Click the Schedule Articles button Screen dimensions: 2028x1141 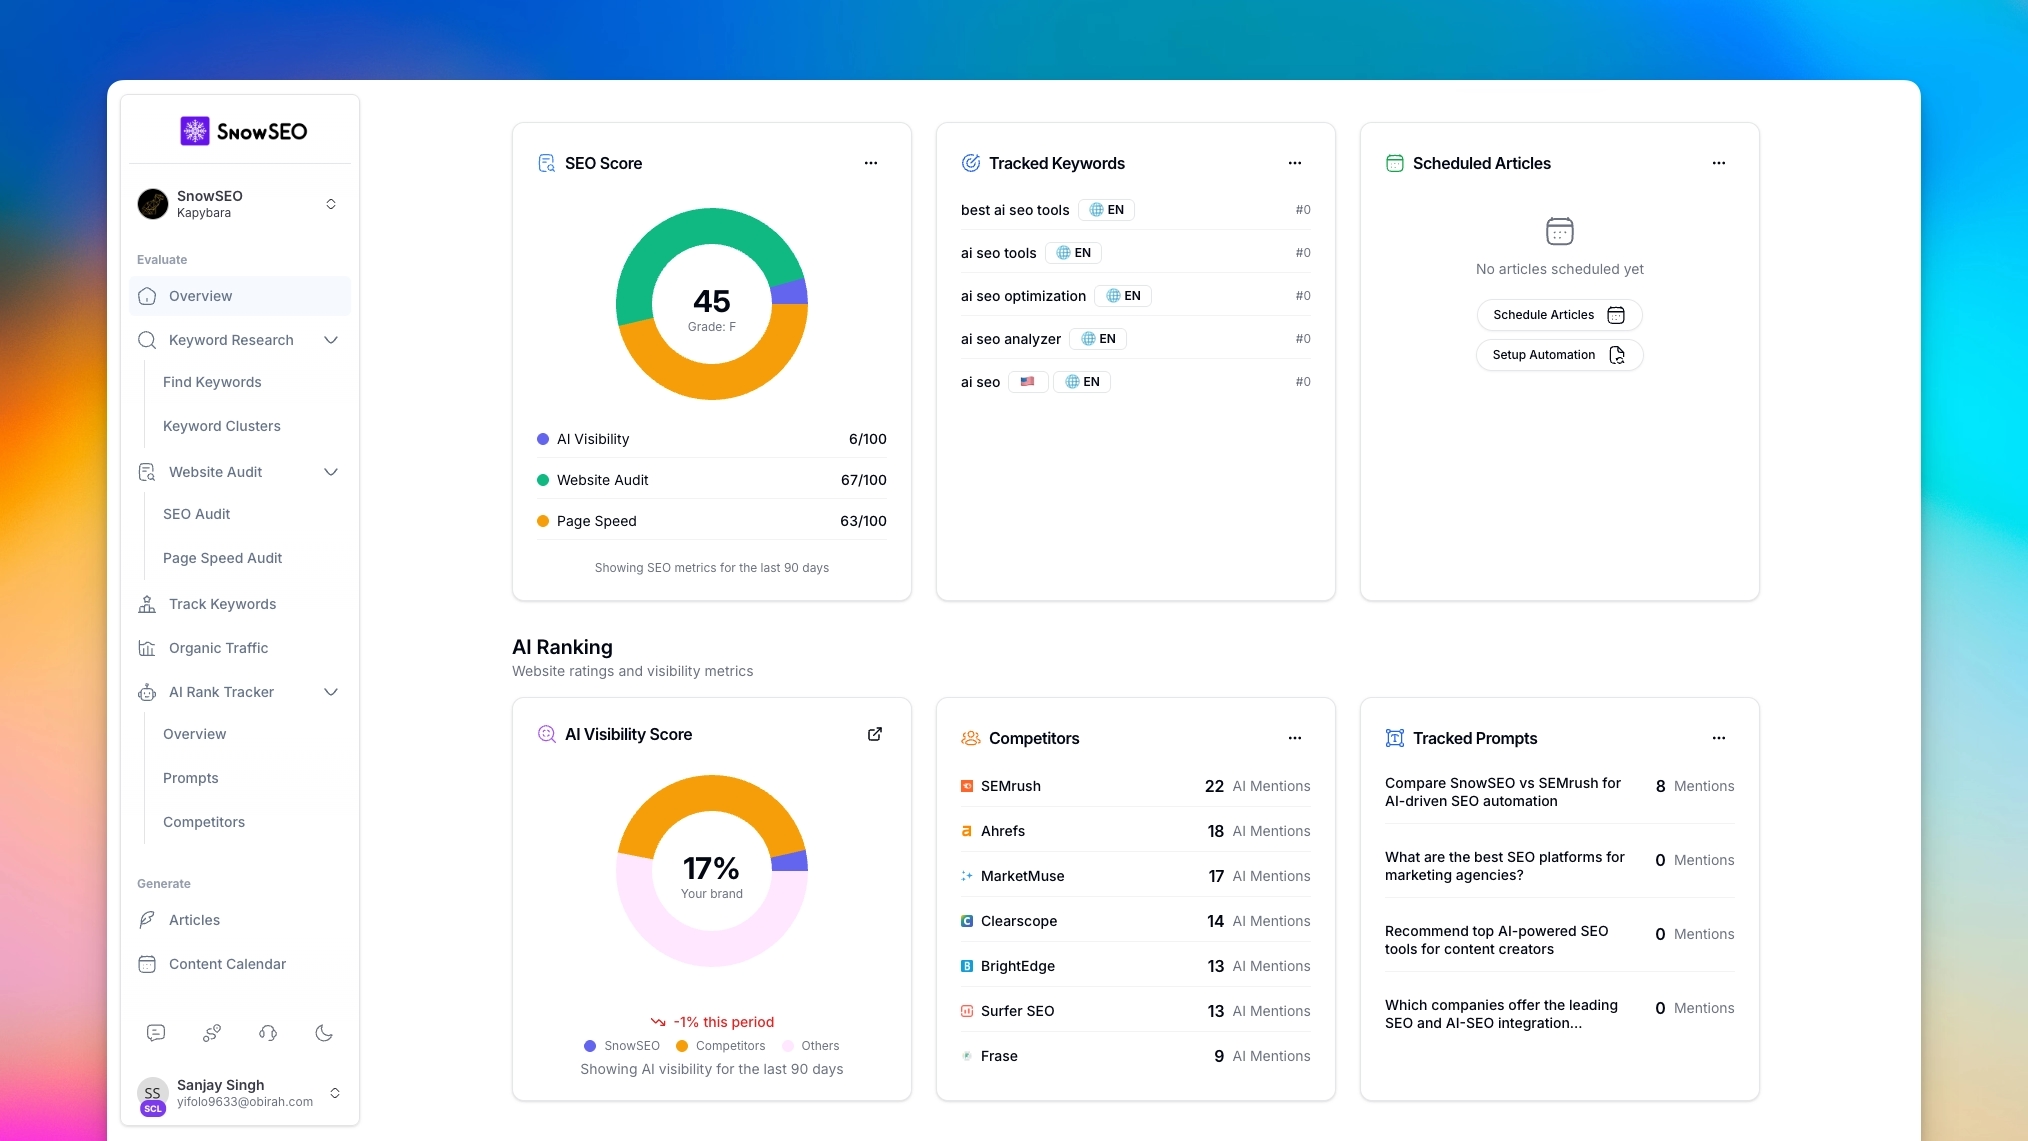1558,314
